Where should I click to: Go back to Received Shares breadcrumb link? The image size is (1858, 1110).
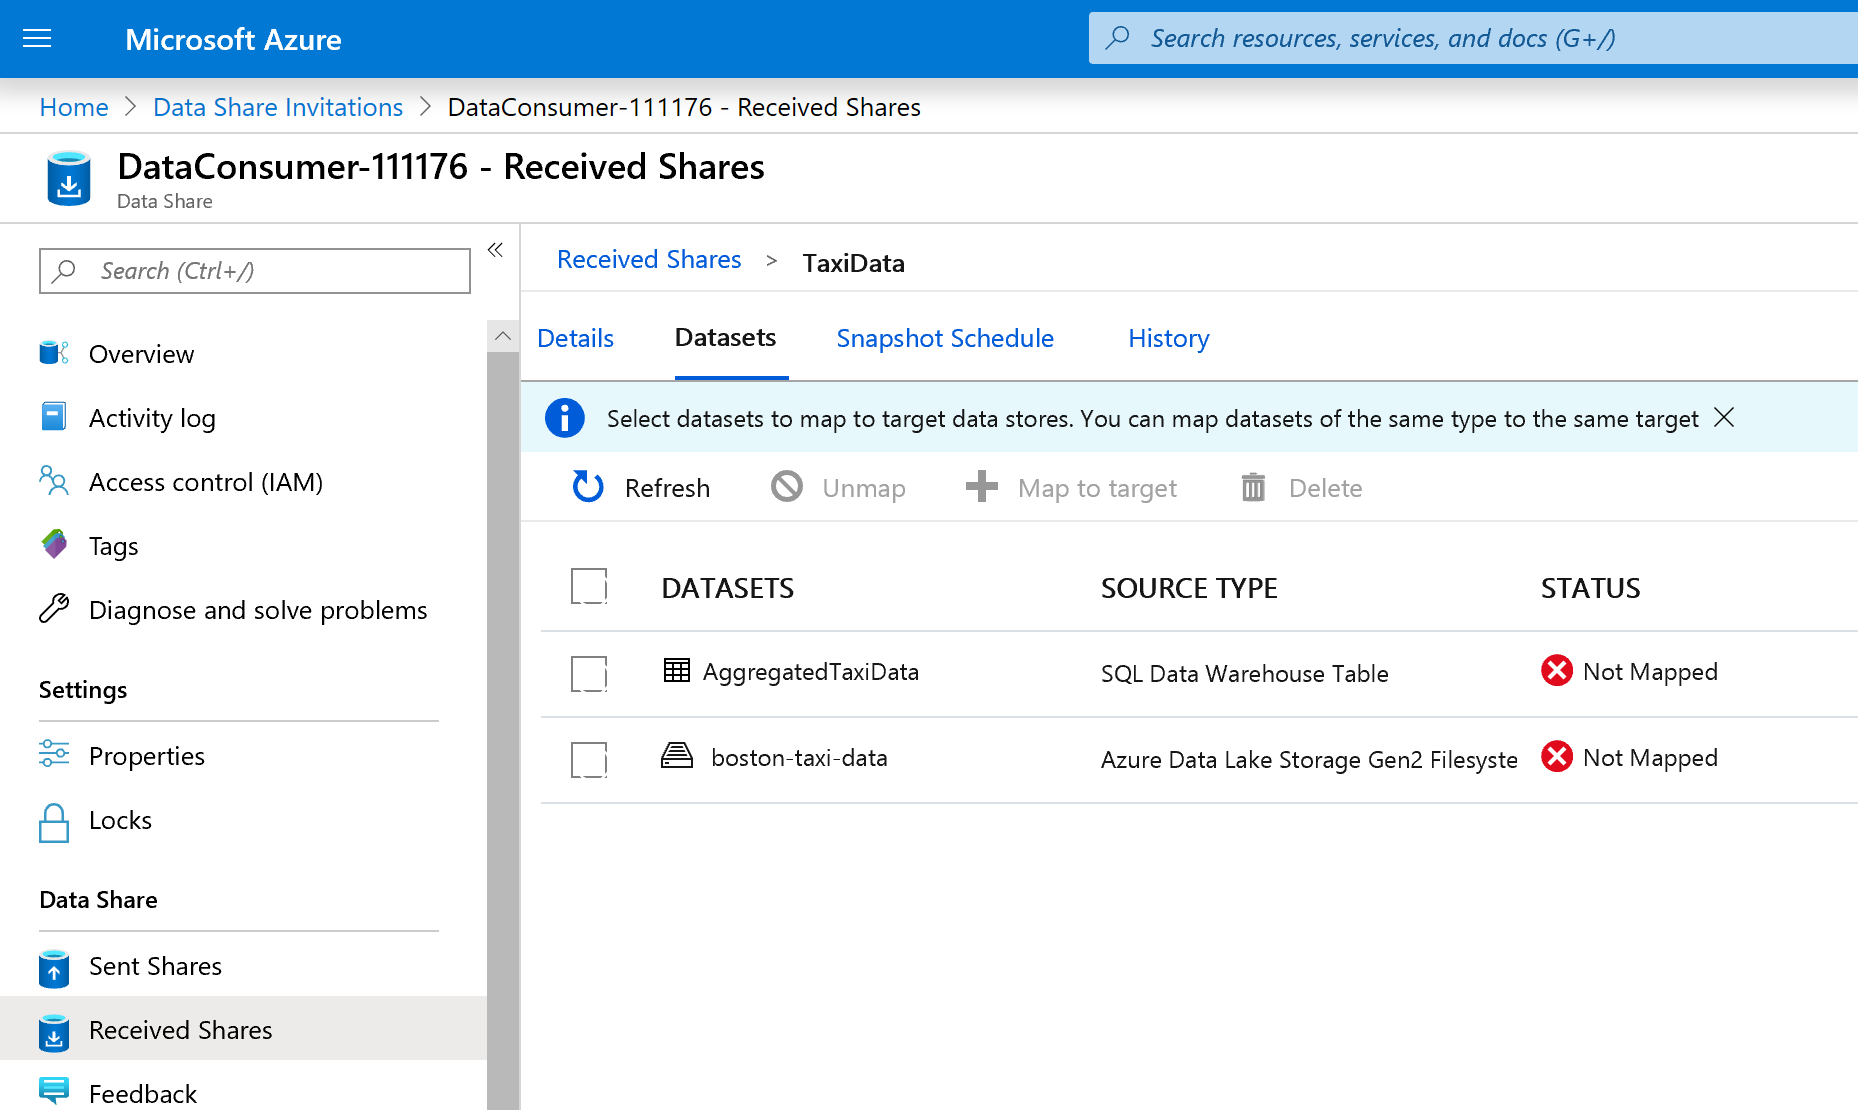649,259
